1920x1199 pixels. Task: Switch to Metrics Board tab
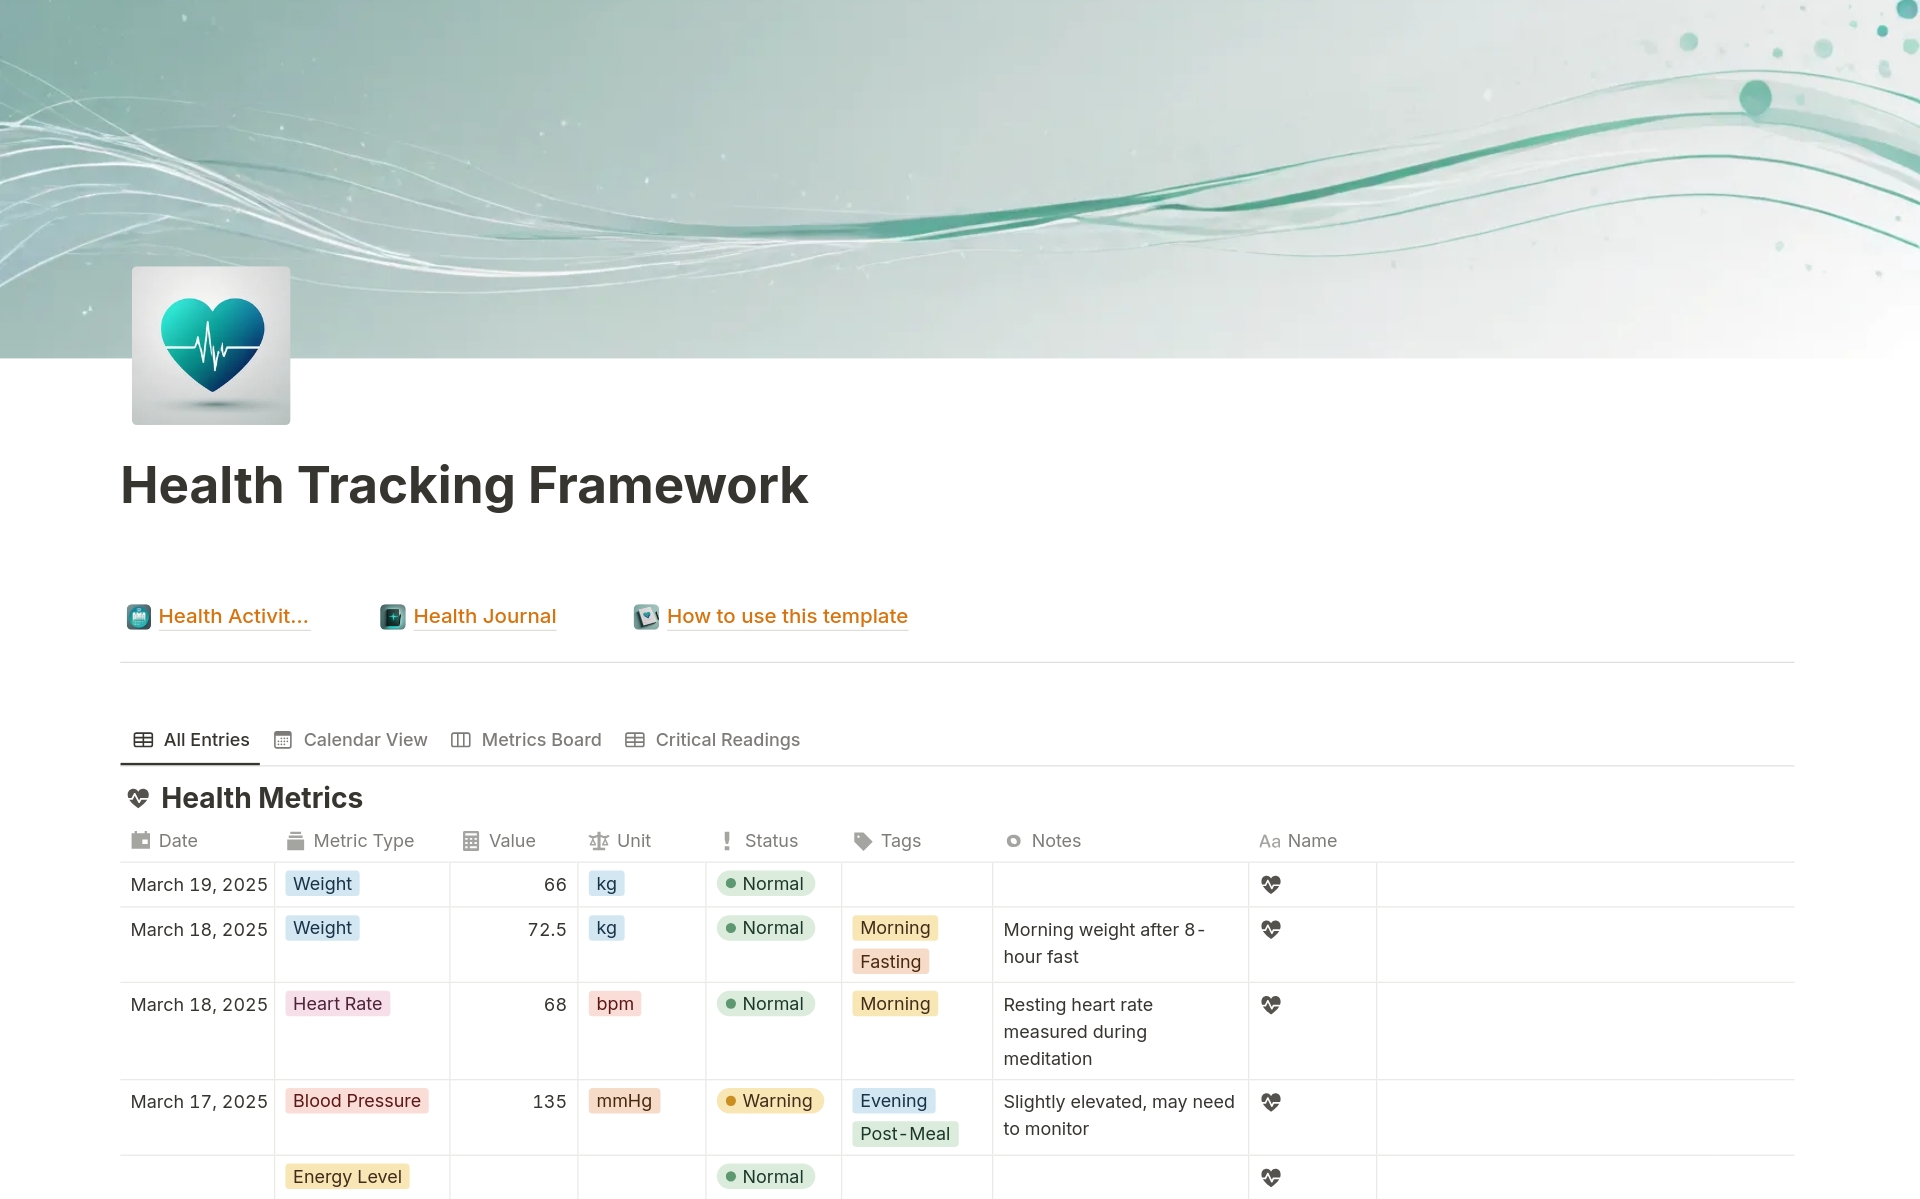[527, 740]
